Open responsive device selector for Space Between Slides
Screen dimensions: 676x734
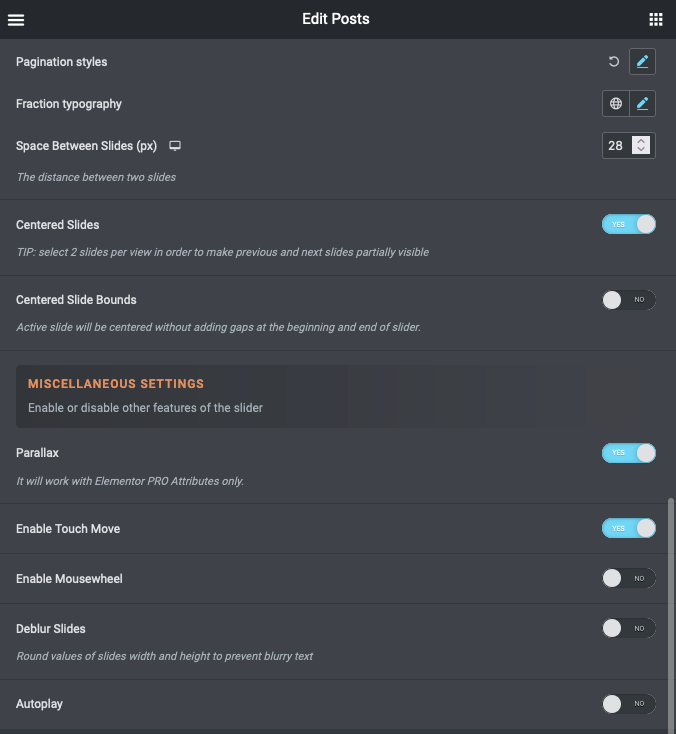click(175, 146)
